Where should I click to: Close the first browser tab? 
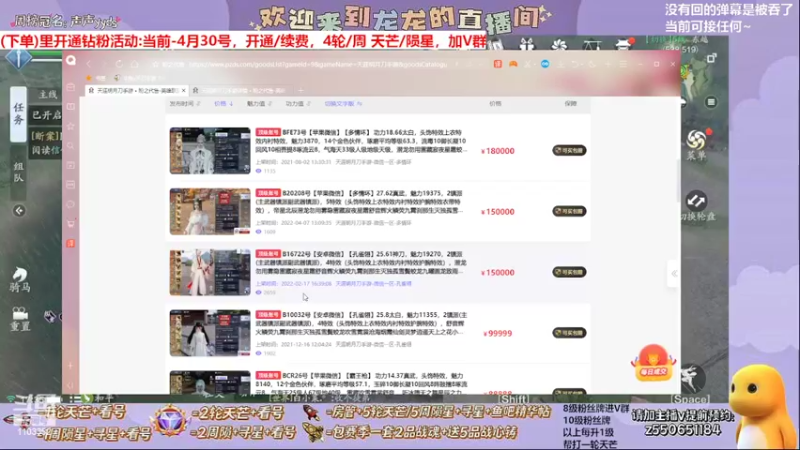pos(184,90)
